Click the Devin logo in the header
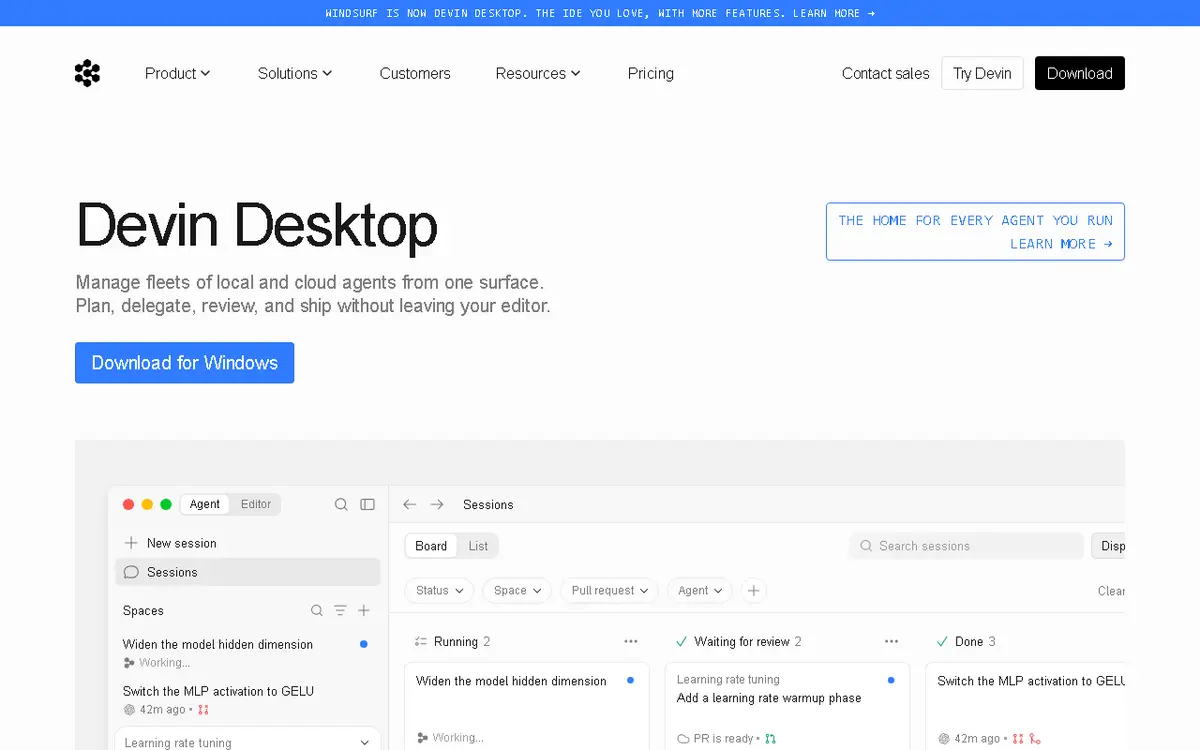 coord(87,73)
